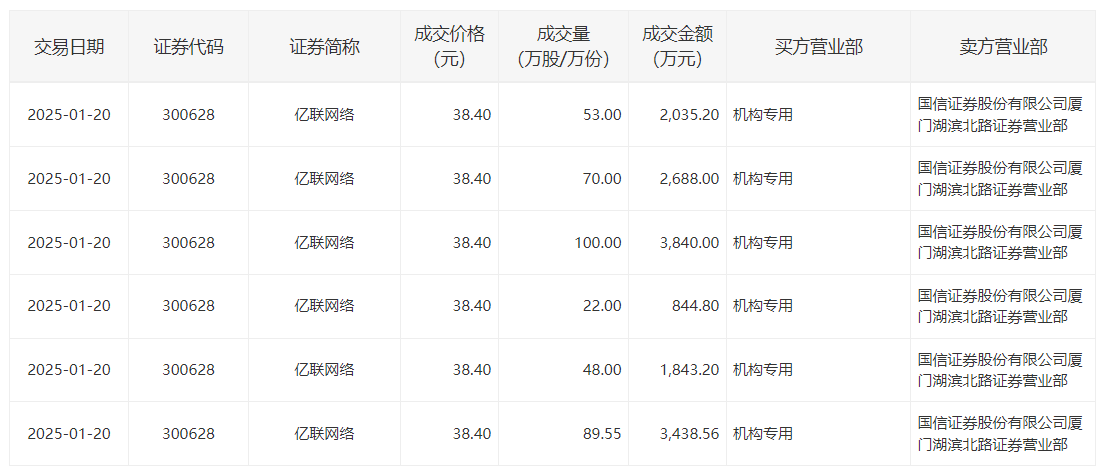Click the 买方营业部 column header

pyautogui.click(x=818, y=47)
